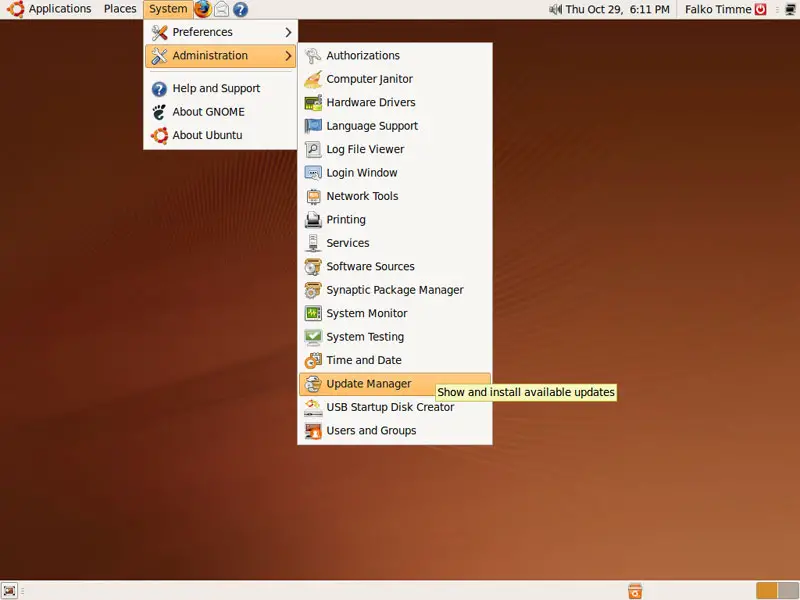Launch Firefox from the top panel
The width and height of the screenshot is (800, 600).
point(203,9)
